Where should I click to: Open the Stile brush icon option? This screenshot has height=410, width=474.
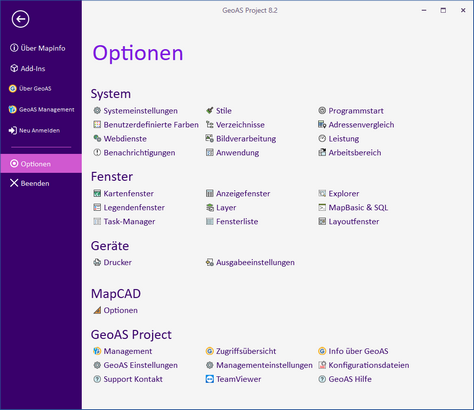[x=210, y=110]
